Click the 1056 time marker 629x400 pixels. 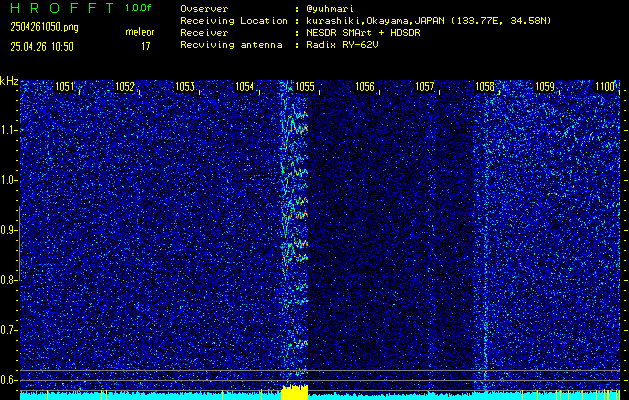click(365, 87)
